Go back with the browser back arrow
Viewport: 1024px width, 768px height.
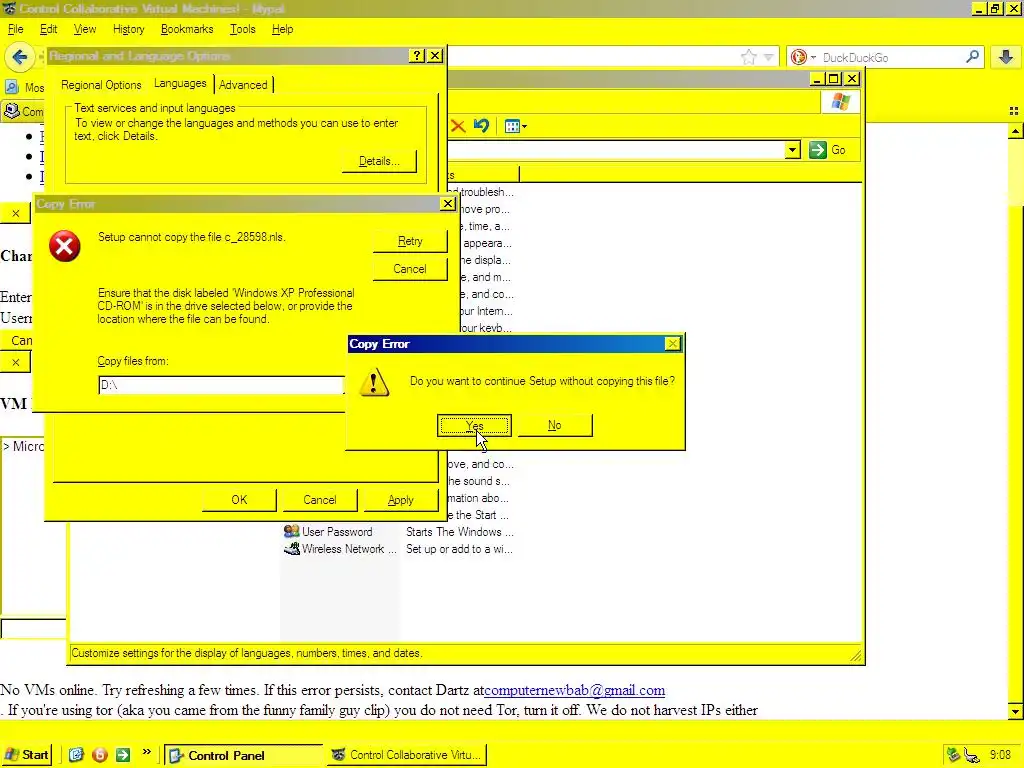20,57
